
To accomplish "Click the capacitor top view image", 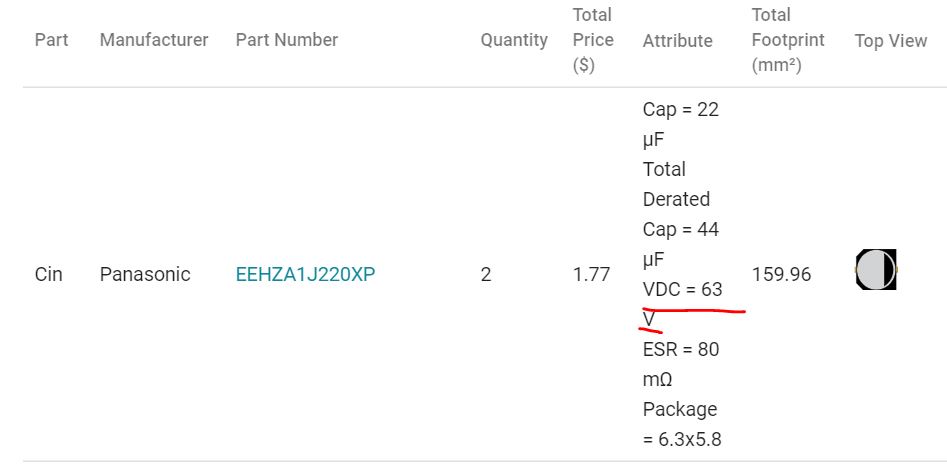I will [876, 270].
